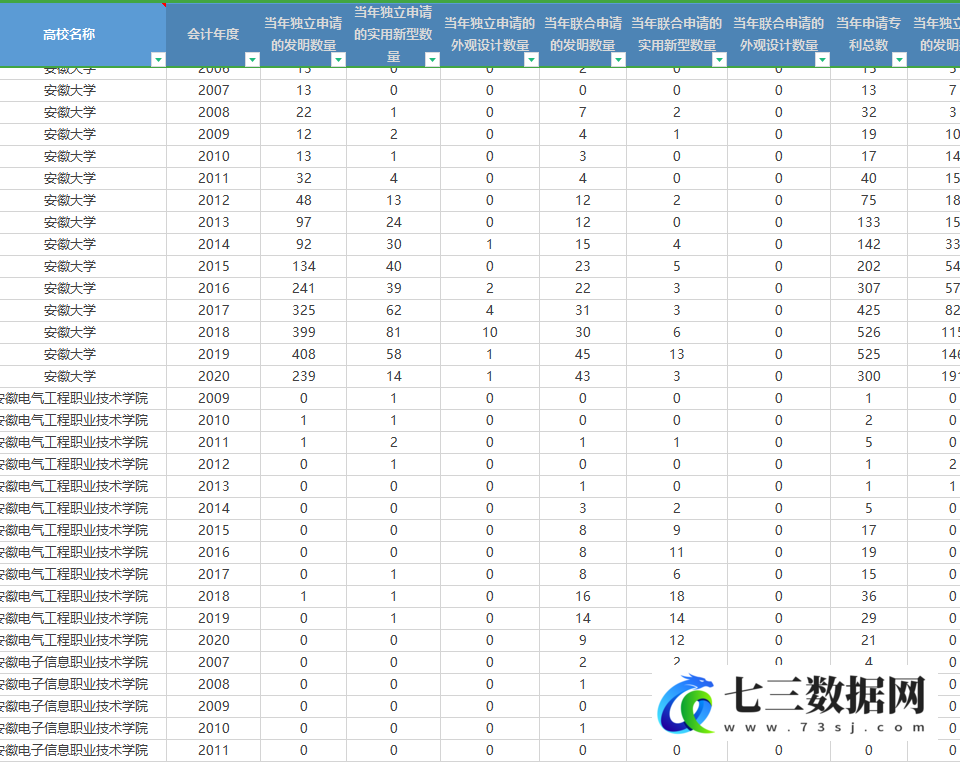Select year 2016 cell for 安徽电气工程职业技术学院
This screenshot has width=960, height=762.
click(213, 553)
